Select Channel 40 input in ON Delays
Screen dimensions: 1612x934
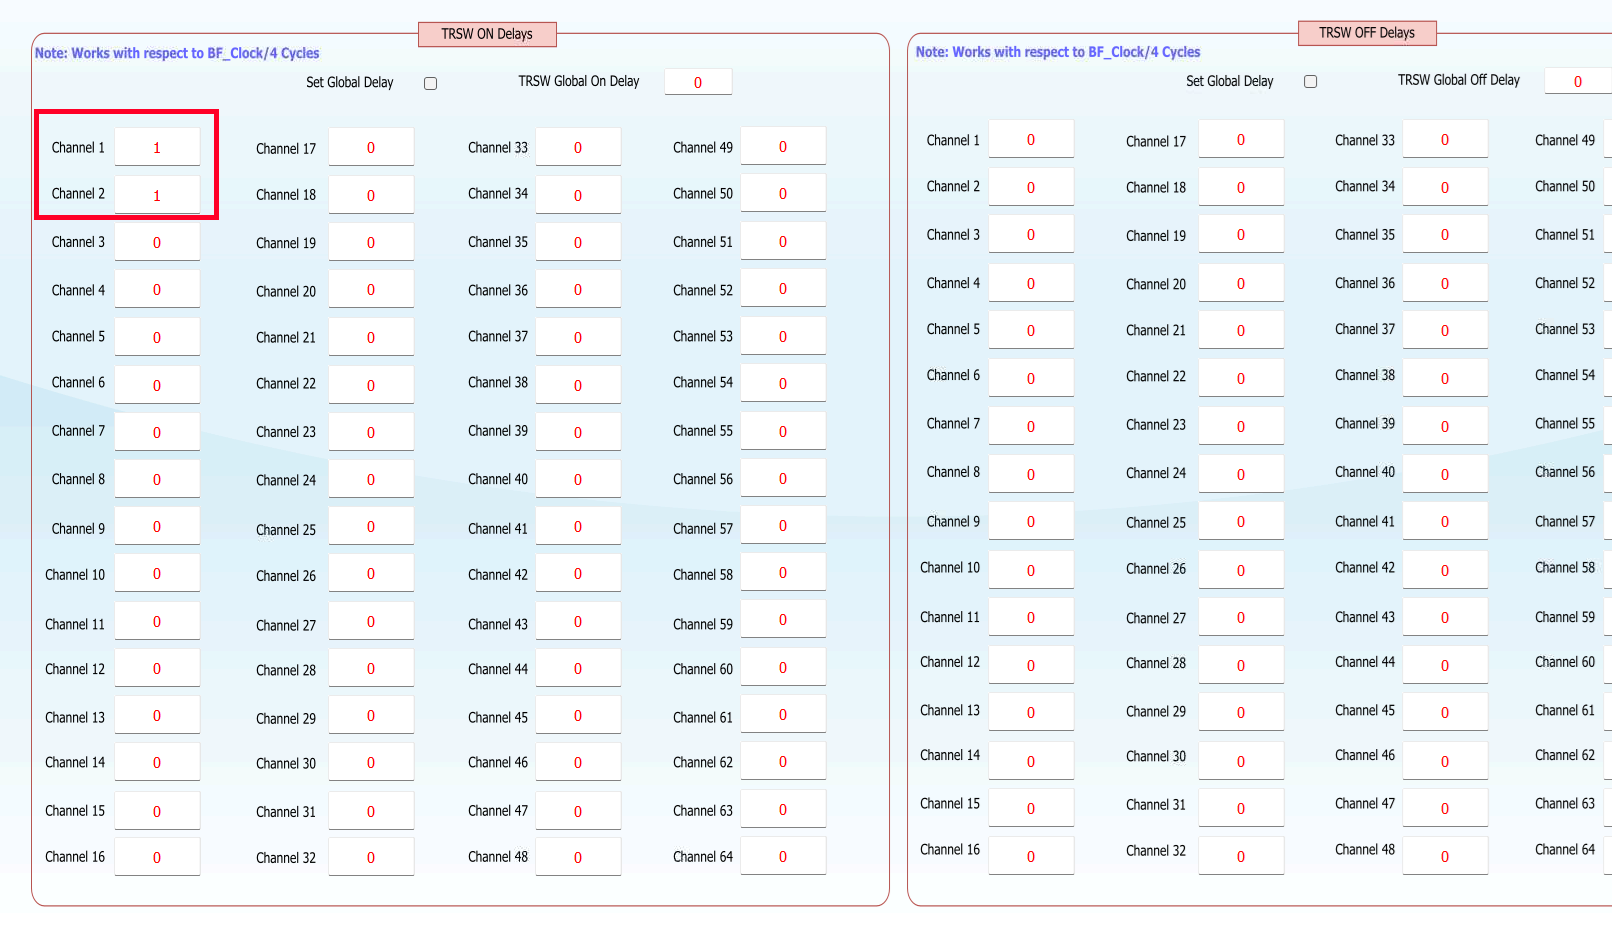coord(578,479)
